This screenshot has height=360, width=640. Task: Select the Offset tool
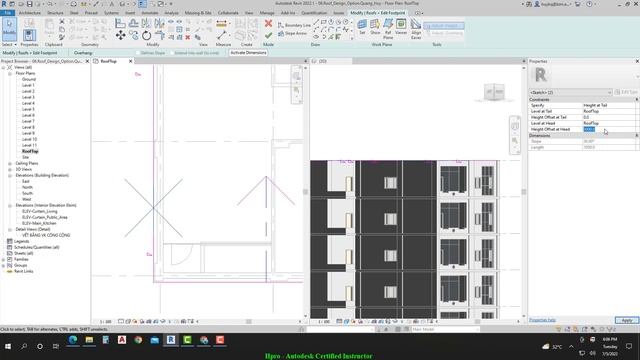133,23
